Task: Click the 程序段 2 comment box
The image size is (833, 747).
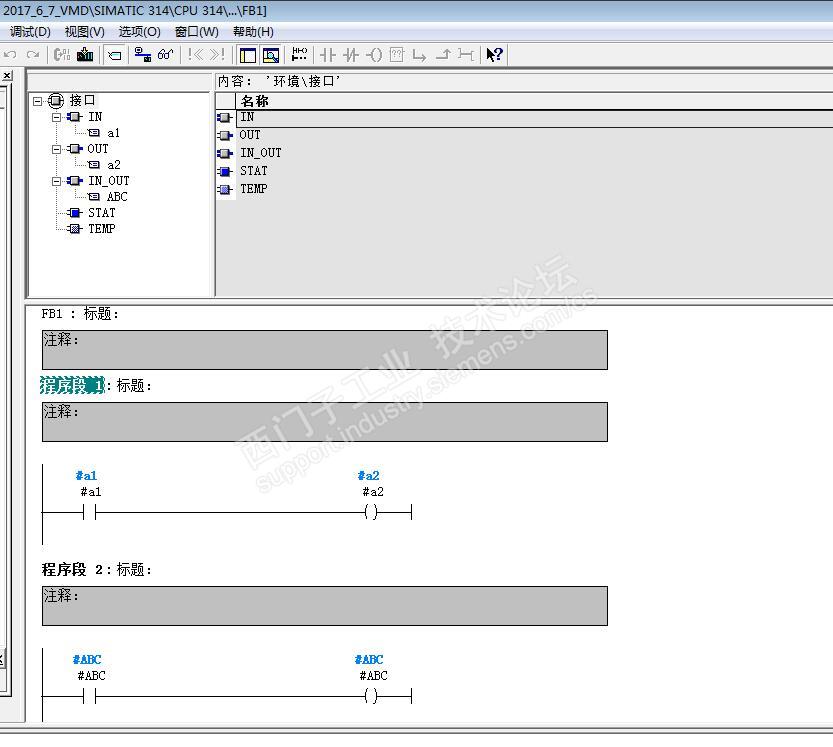Action: click(325, 606)
